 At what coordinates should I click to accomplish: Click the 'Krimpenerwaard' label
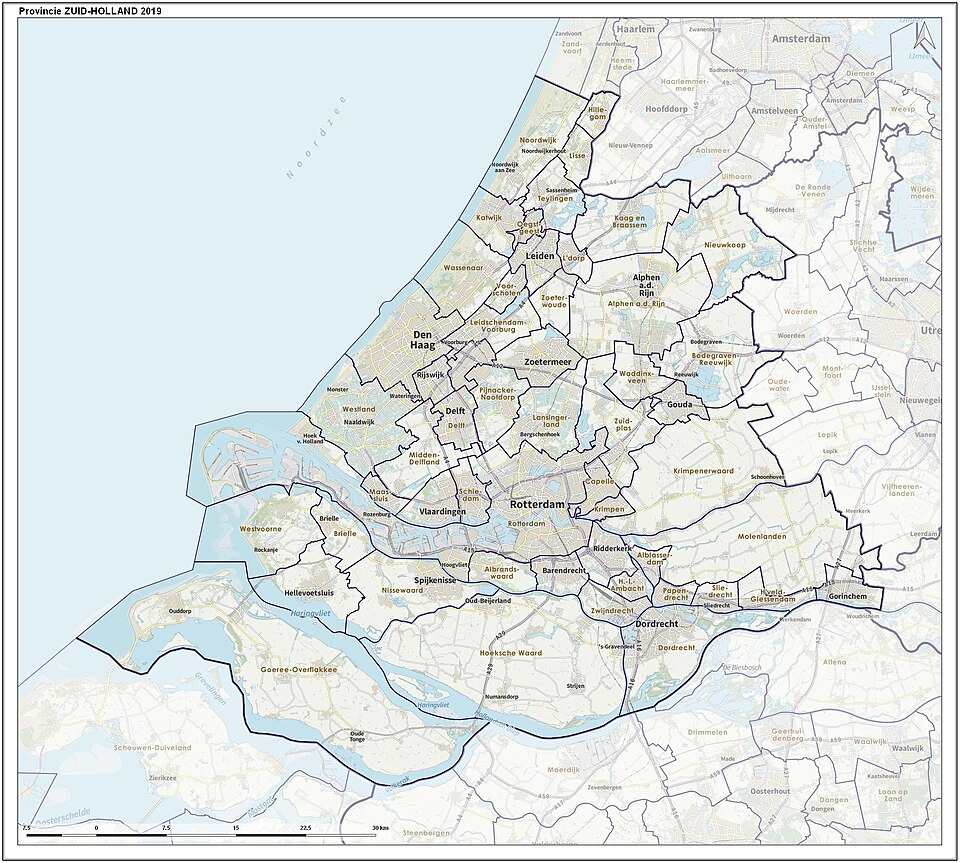(x=703, y=471)
